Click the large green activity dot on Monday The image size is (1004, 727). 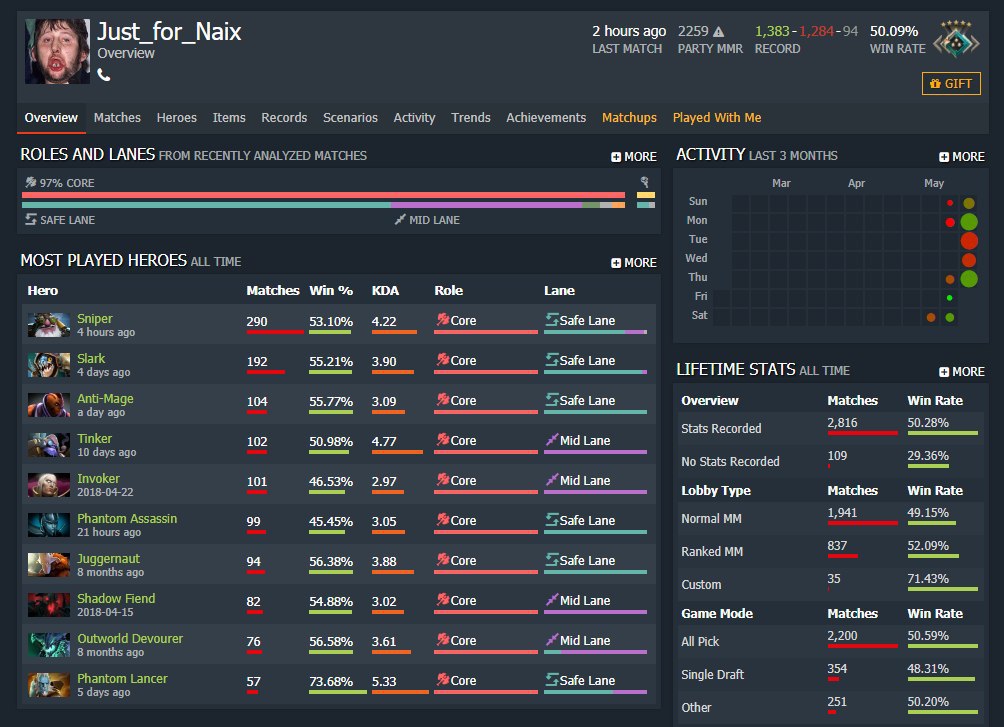point(969,222)
